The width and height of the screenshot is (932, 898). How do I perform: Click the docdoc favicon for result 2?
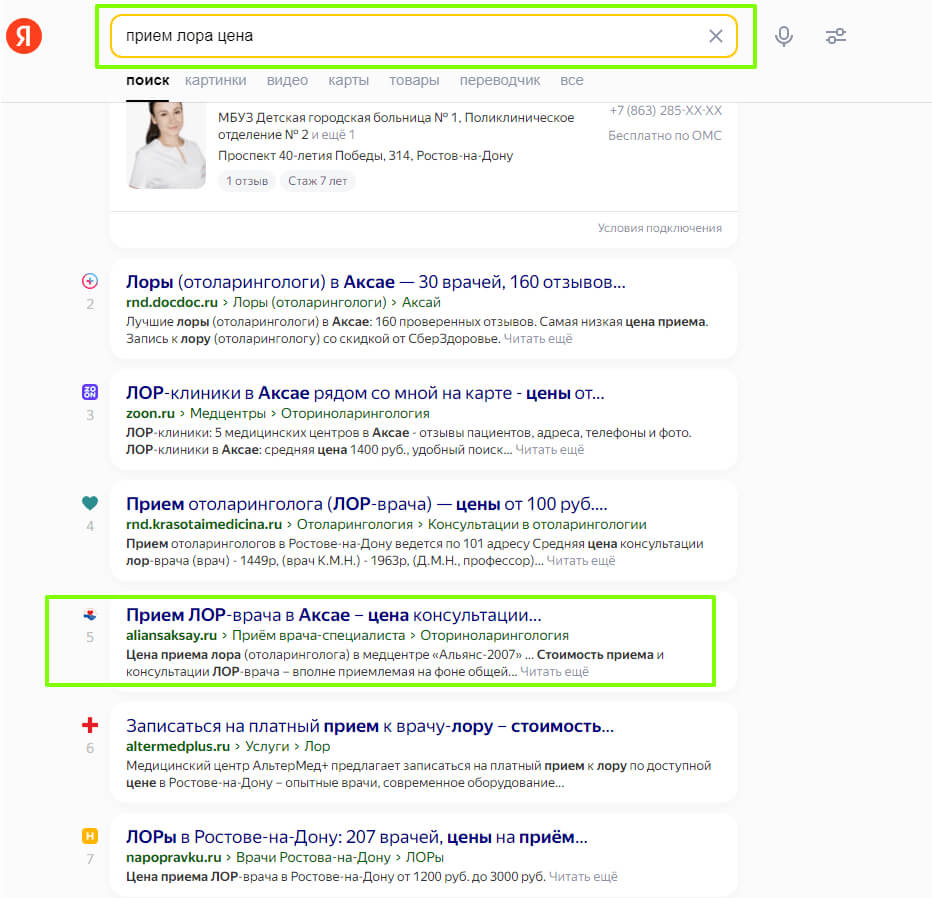pos(90,281)
